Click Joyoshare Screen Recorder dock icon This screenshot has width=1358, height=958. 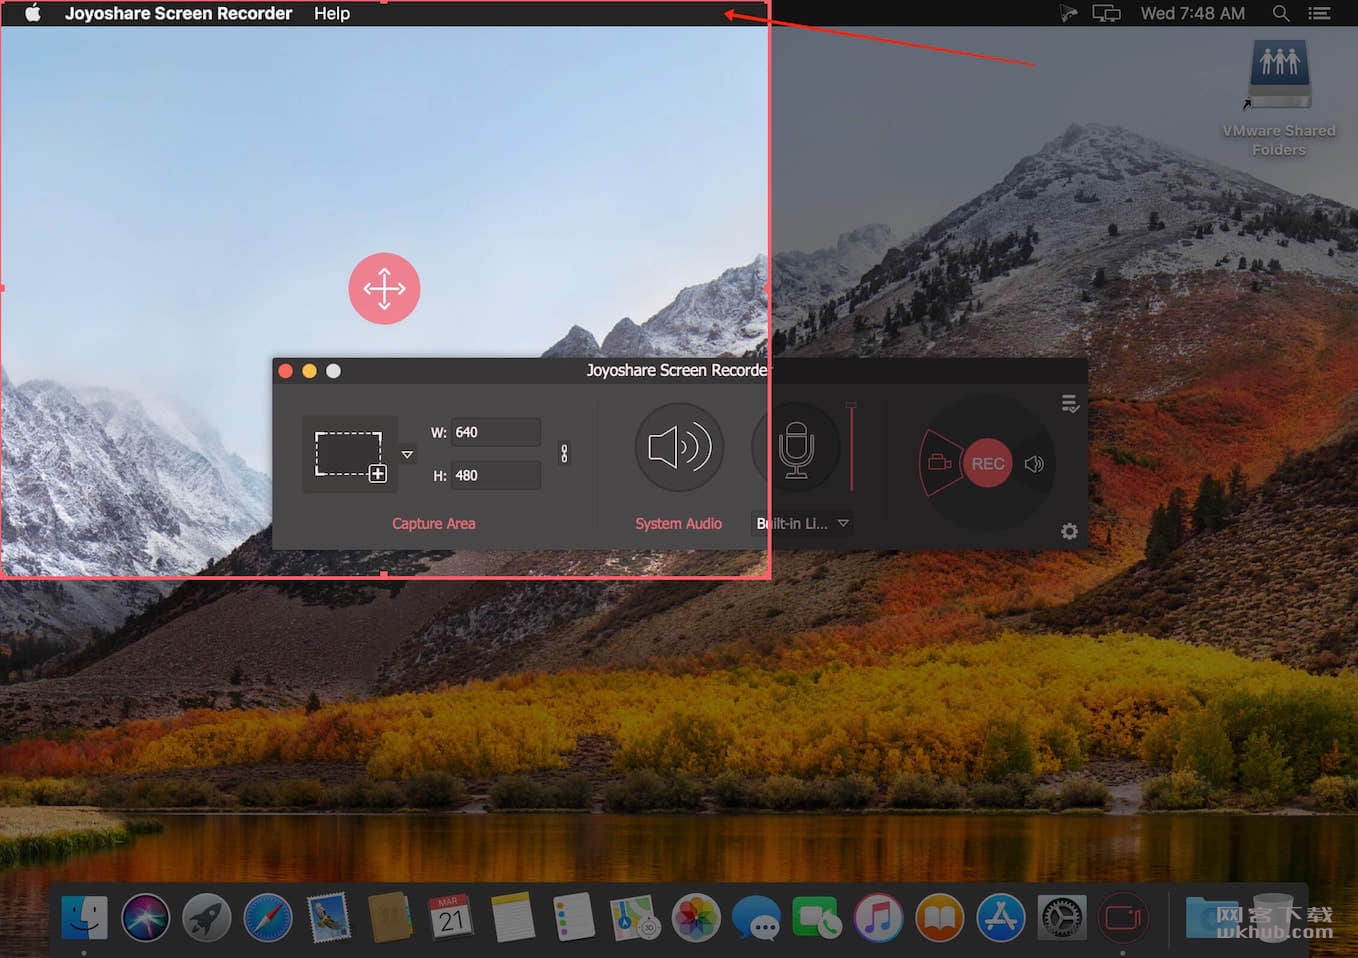click(x=1123, y=917)
